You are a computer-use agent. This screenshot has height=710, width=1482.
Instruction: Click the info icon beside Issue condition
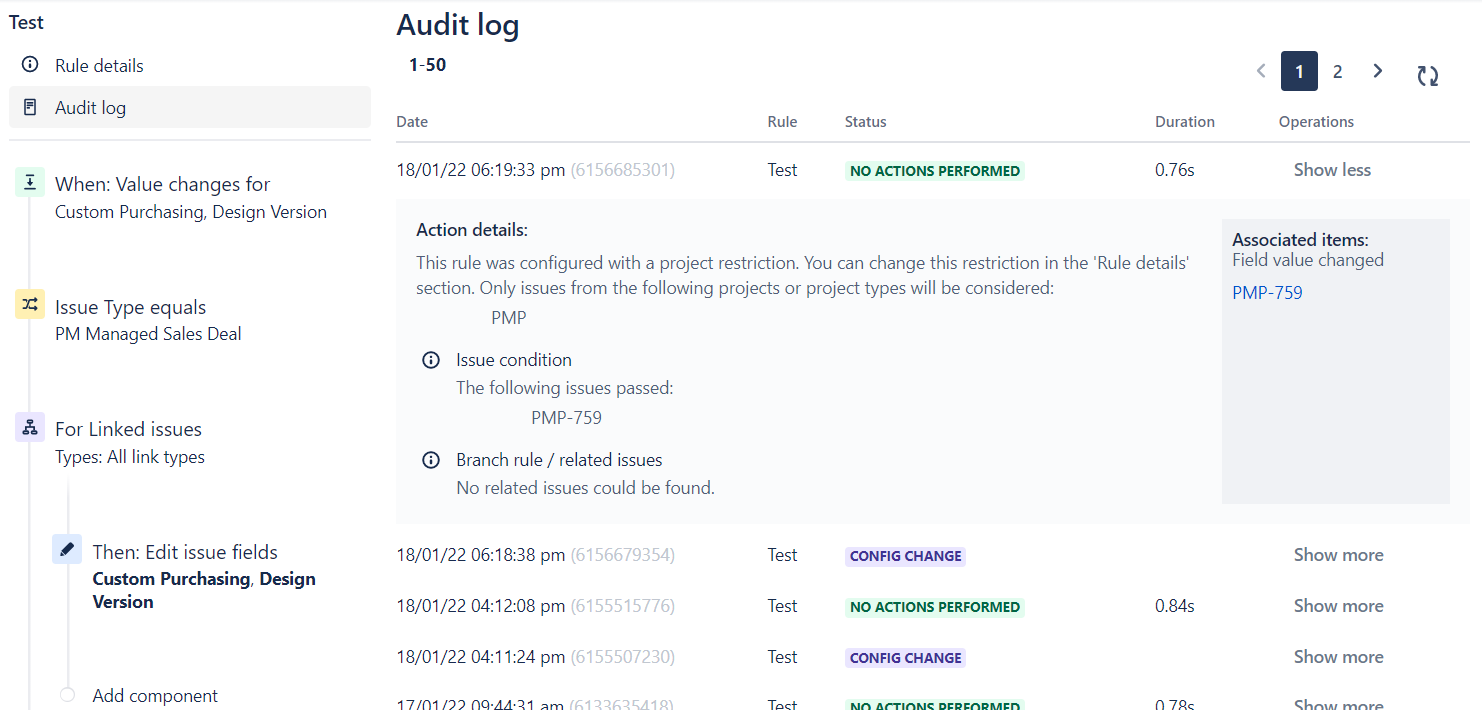(431, 360)
